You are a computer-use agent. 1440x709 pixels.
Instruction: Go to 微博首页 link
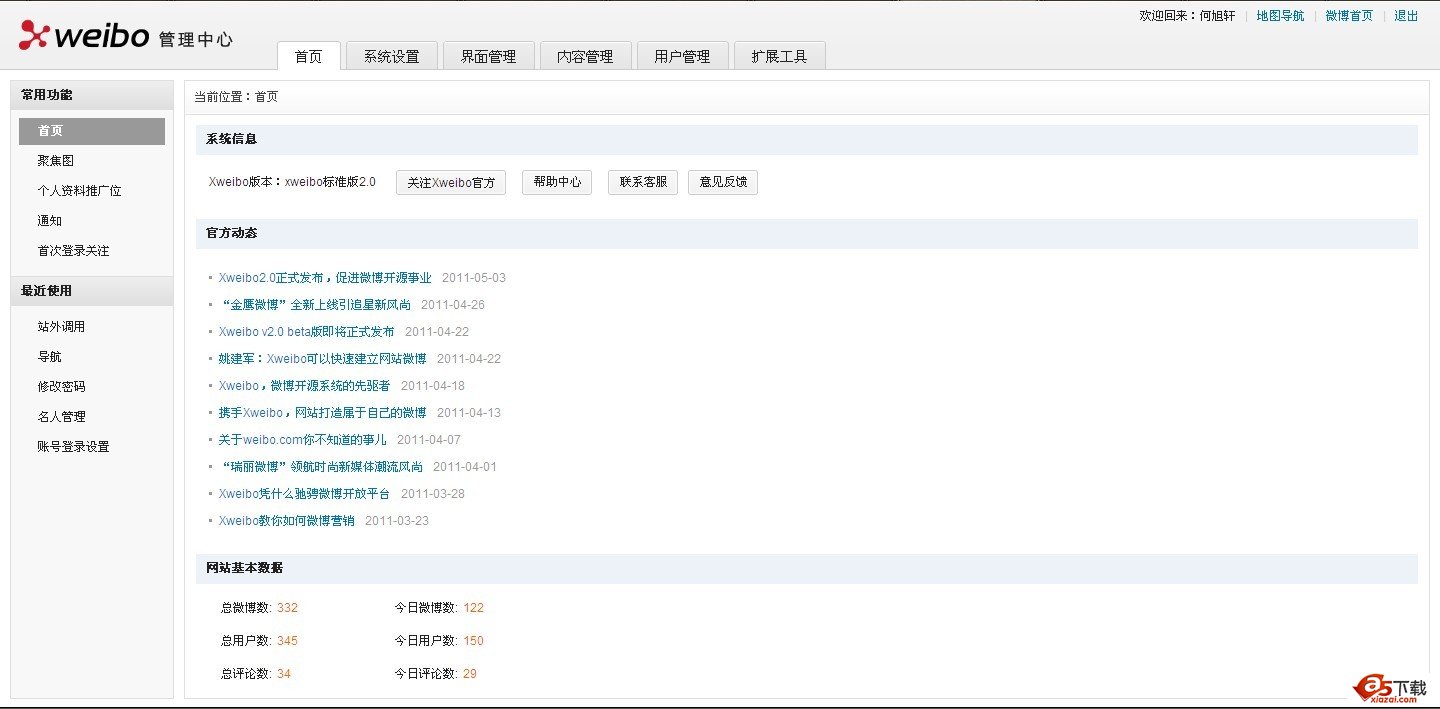coord(1349,16)
